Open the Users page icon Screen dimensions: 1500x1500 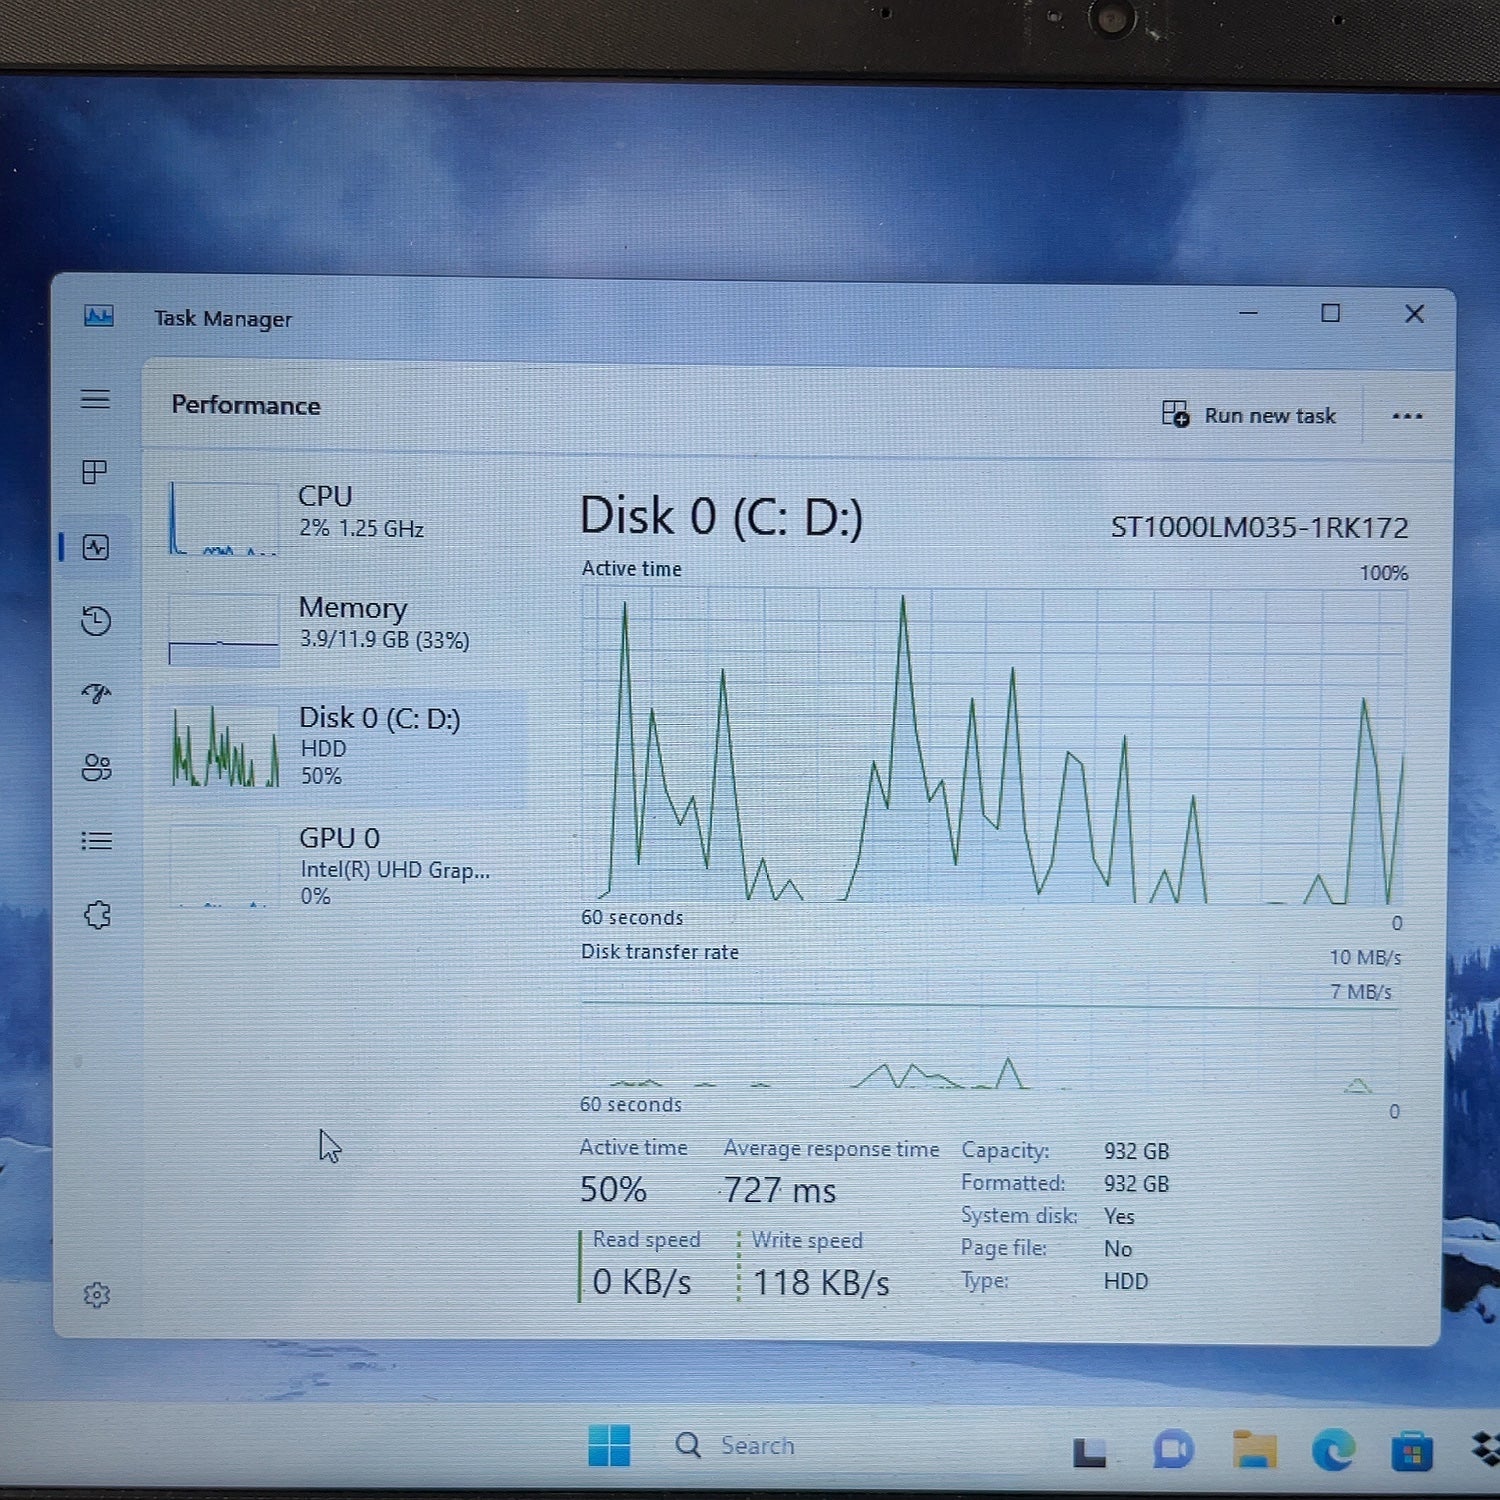[x=96, y=767]
